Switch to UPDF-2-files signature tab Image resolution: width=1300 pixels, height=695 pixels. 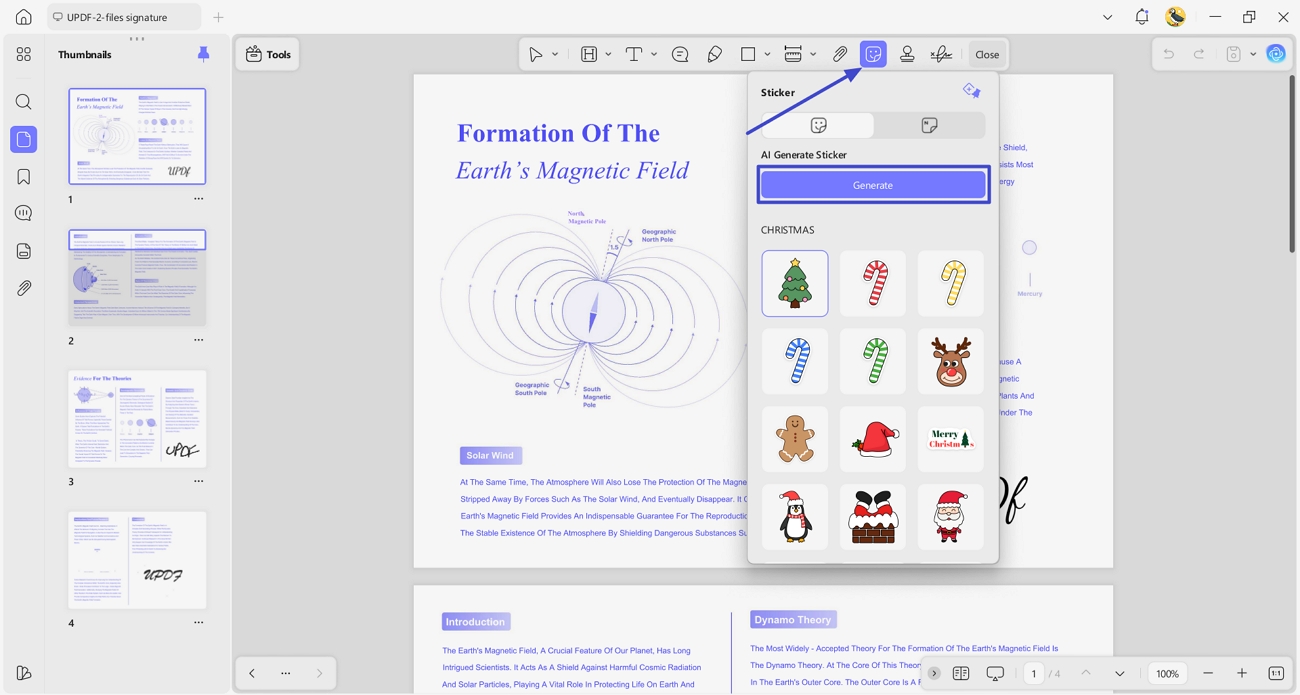pyautogui.click(x=124, y=17)
